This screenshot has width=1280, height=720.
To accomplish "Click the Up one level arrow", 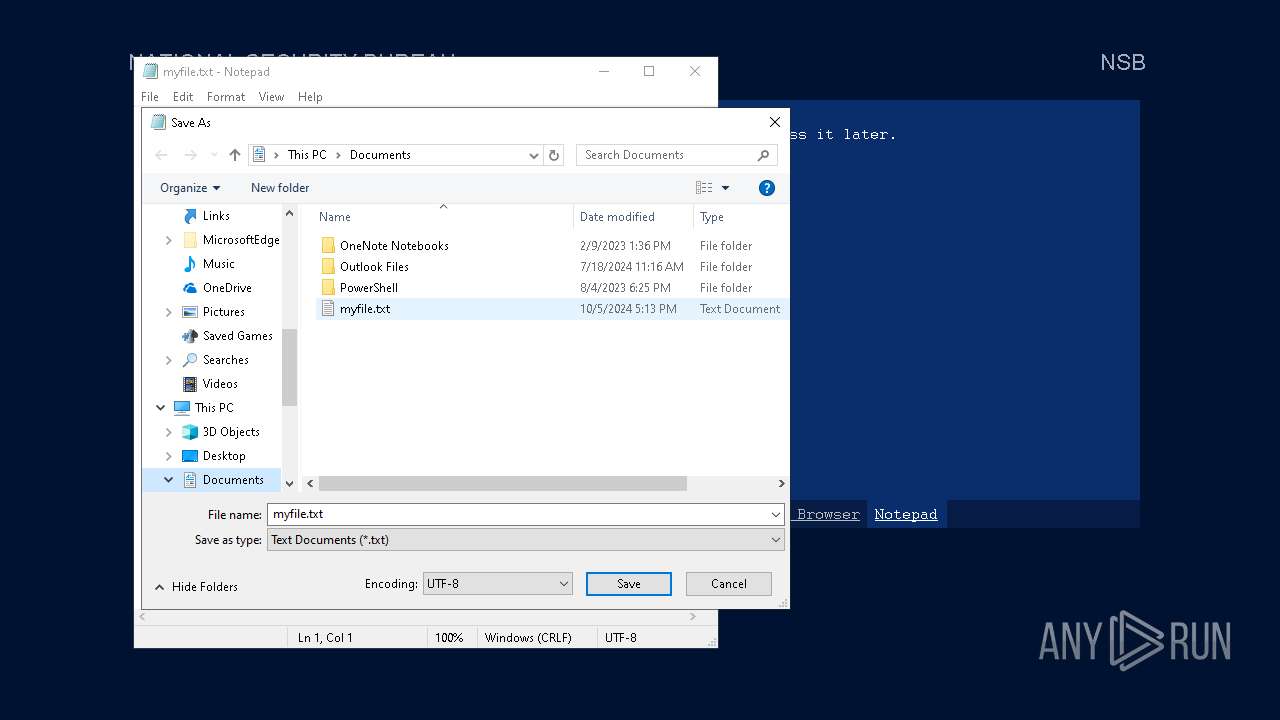I will click(x=235, y=155).
